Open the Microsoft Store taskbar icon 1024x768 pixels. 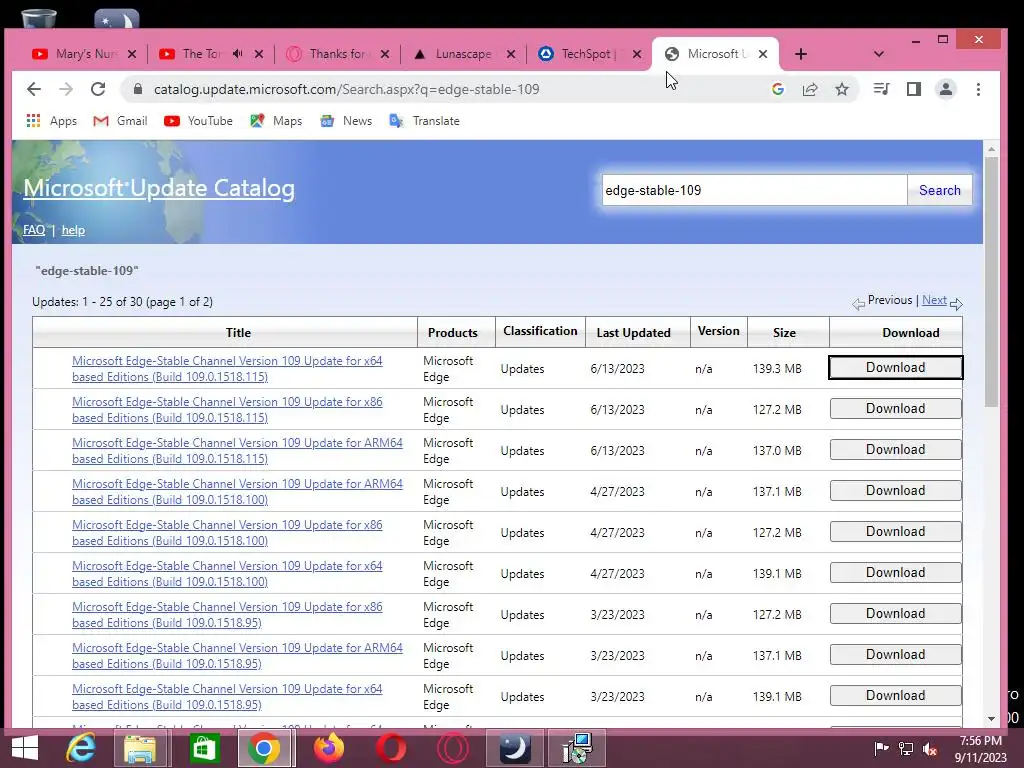[x=204, y=748]
